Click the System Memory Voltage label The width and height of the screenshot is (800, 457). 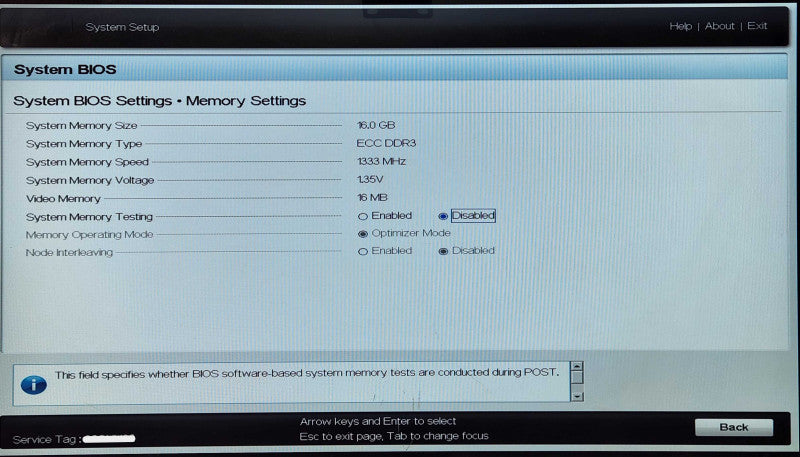(x=90, y=181)
